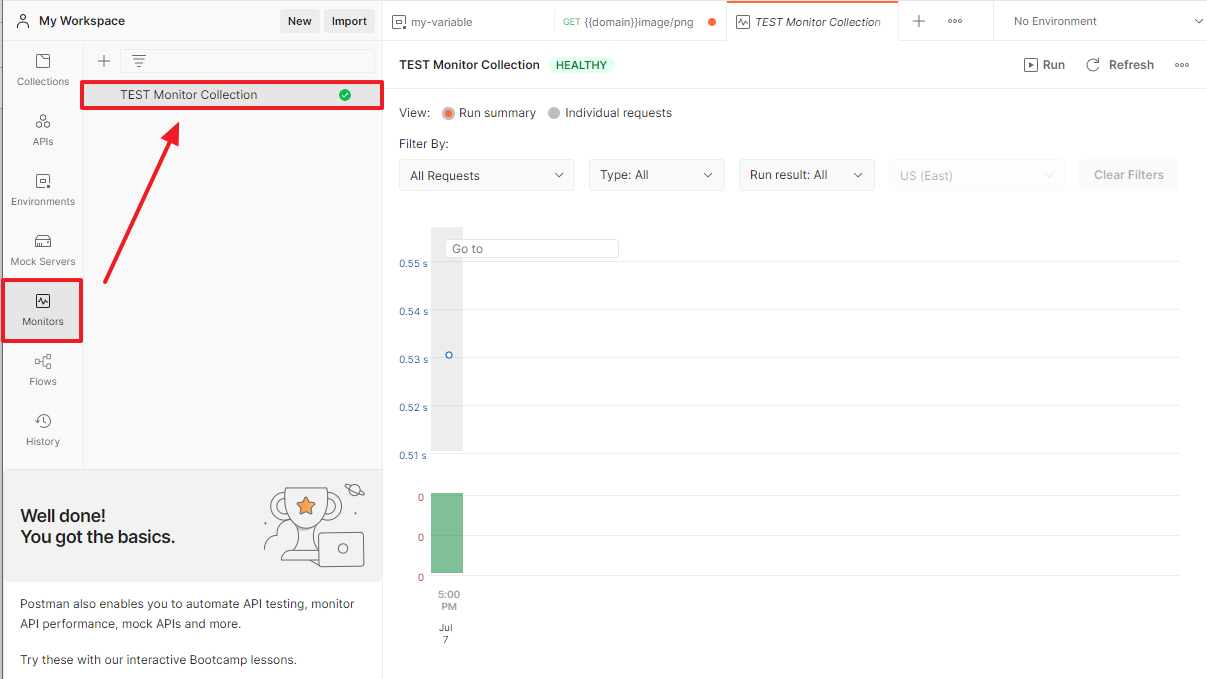
Task: Open the monitor's three-dot options menu
Action: (x=1182, y=65)
